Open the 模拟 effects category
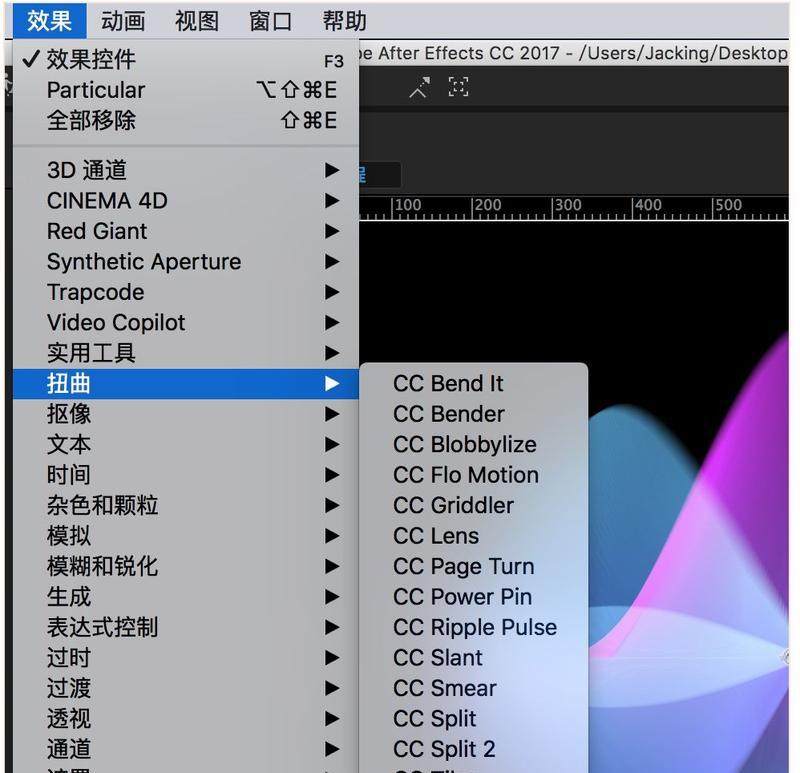The height and width of the screenshot is (773, 800). (186, 536)
